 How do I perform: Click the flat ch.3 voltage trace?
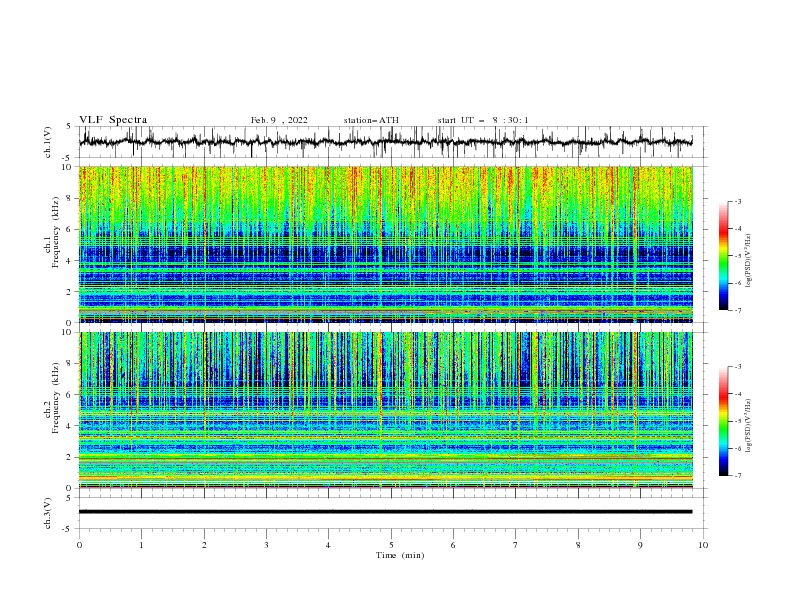pos(385,512)
